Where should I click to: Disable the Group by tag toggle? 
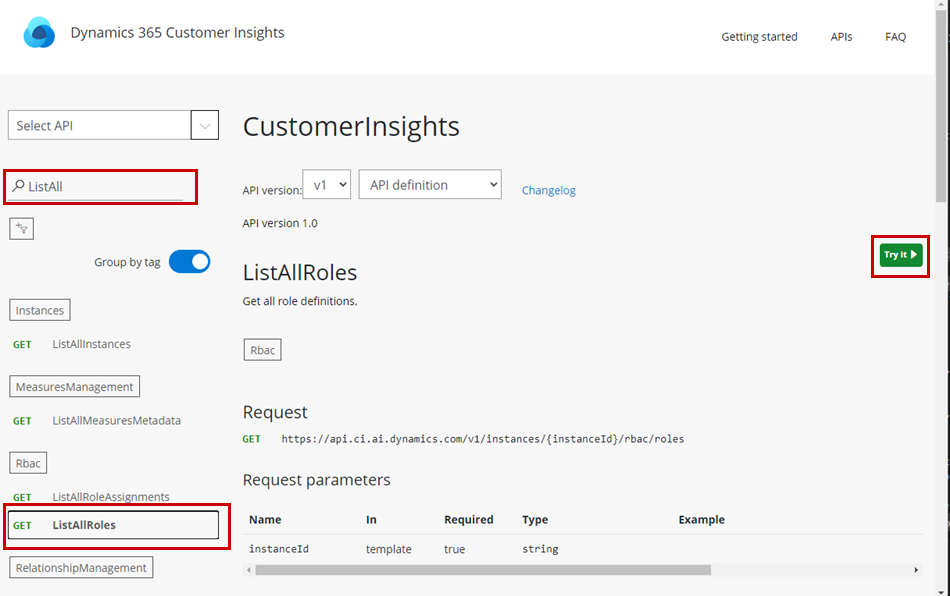189,260
